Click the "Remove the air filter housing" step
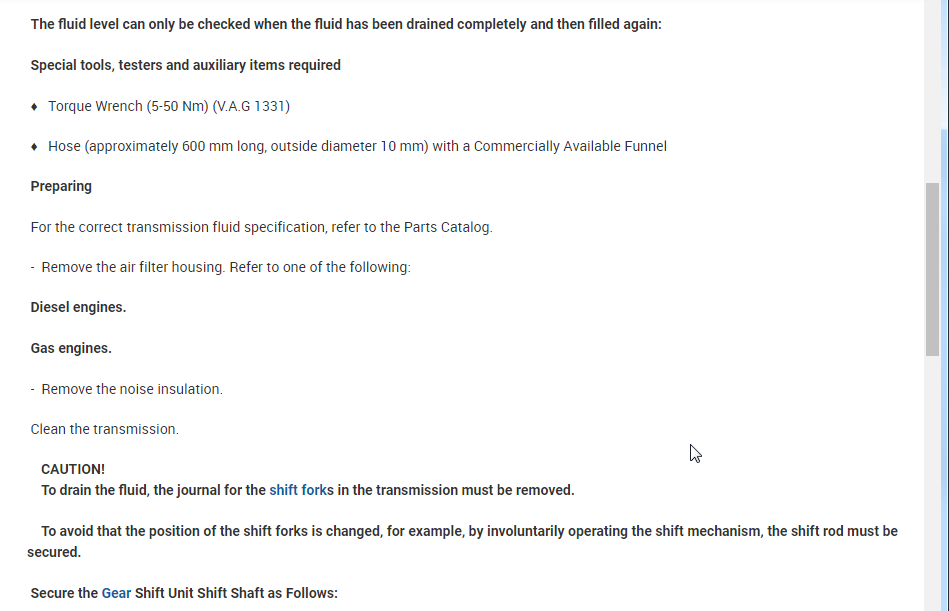Screen dimensions: 949x611 [226, 267]
